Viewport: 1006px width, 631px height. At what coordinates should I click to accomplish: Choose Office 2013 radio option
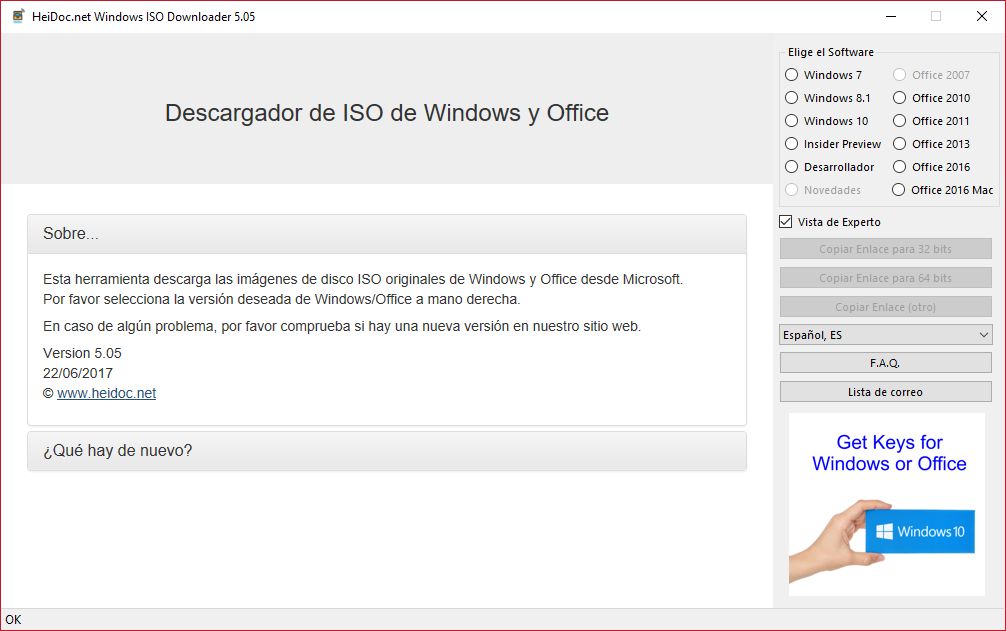tap(932, 144)
